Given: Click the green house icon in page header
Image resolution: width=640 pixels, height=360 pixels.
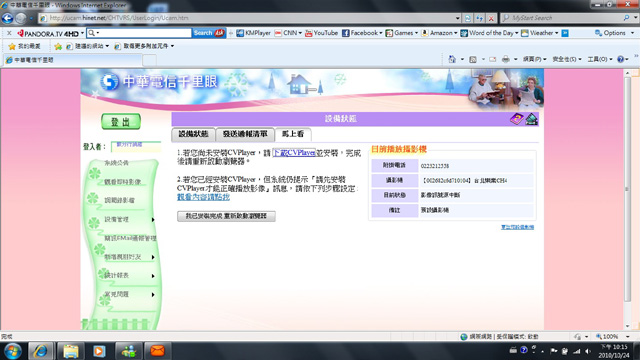Looking at the screenshot, I should pyautogui.click(x=531, y=119).
